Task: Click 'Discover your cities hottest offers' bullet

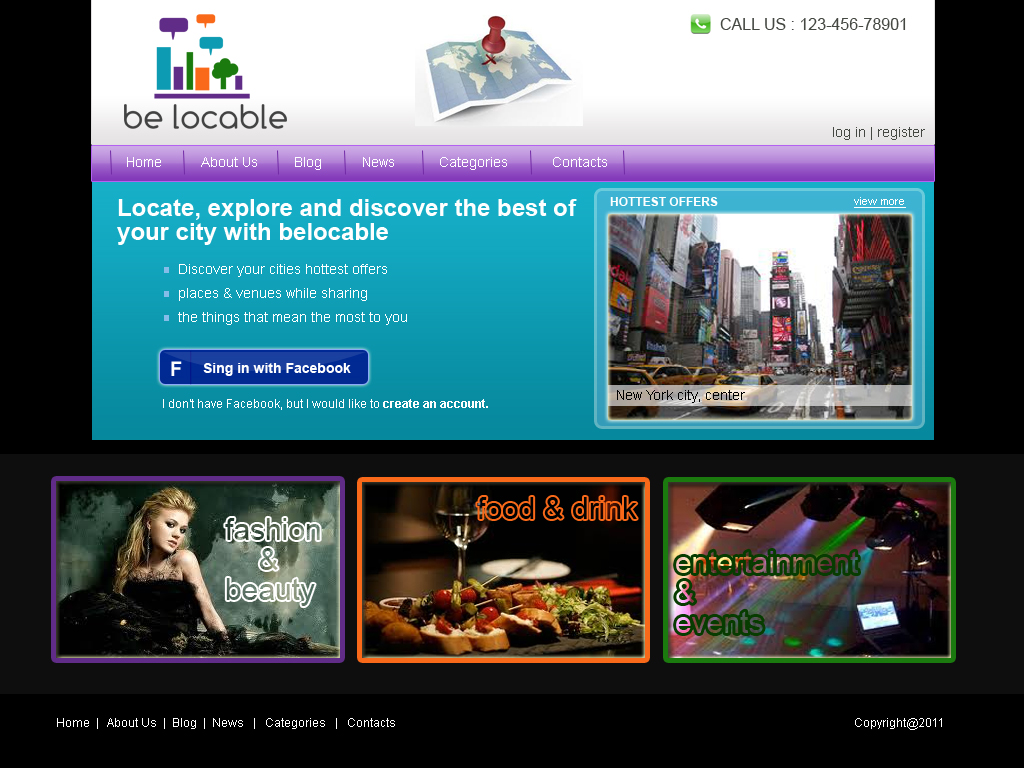Action: tap(283, 269)
